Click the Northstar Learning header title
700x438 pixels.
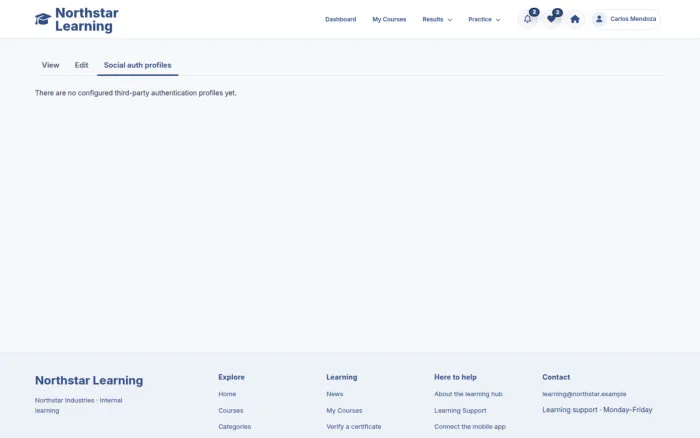[x=87, y=20]
